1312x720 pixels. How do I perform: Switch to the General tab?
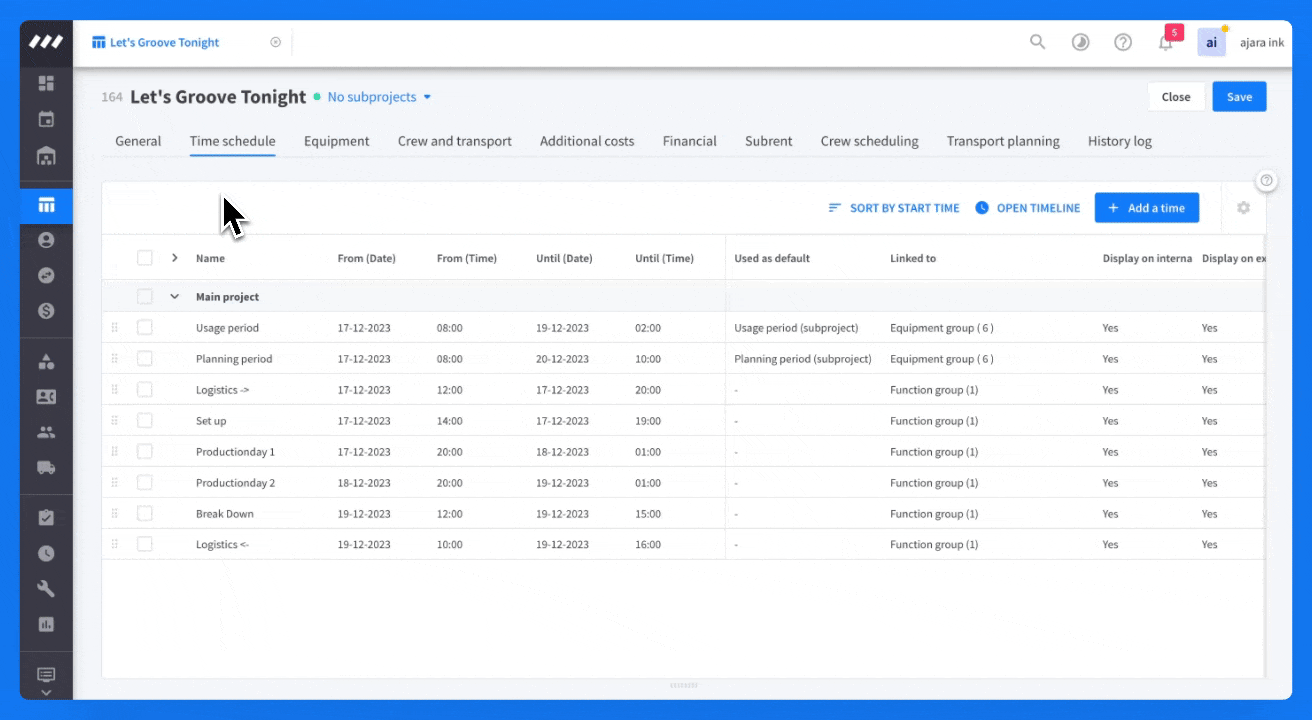click(138, 141)
